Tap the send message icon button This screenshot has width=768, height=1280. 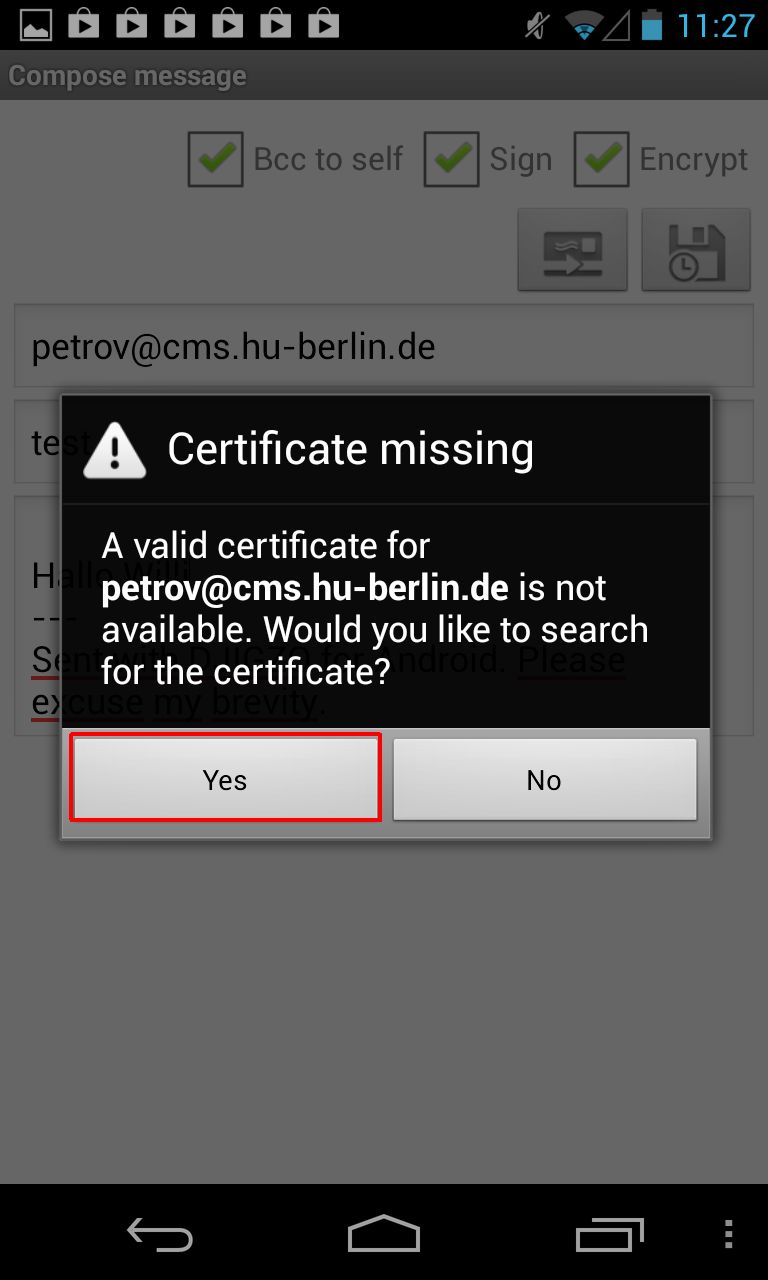coord(572,249)
